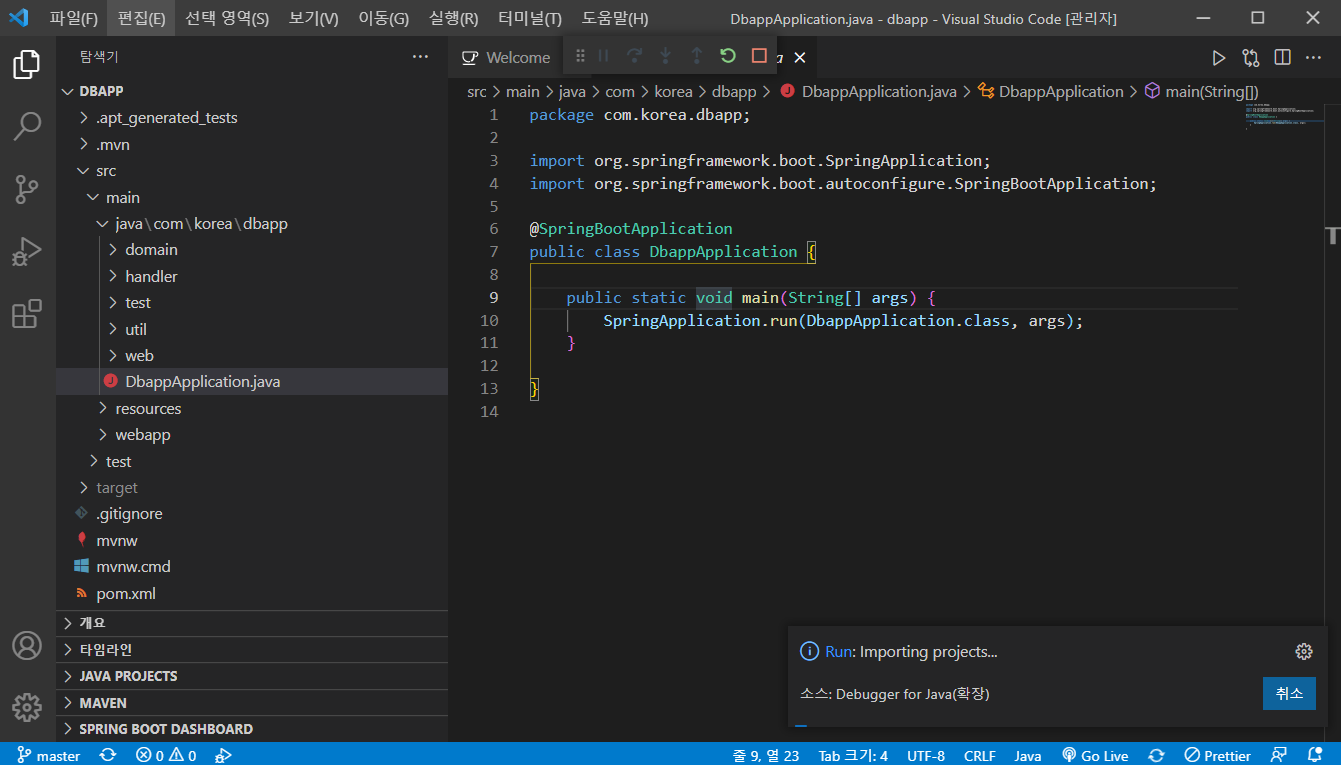Open the 터미널(T) menu
The height and width of the screenshot is (765, 1341).
click(530, 18)
